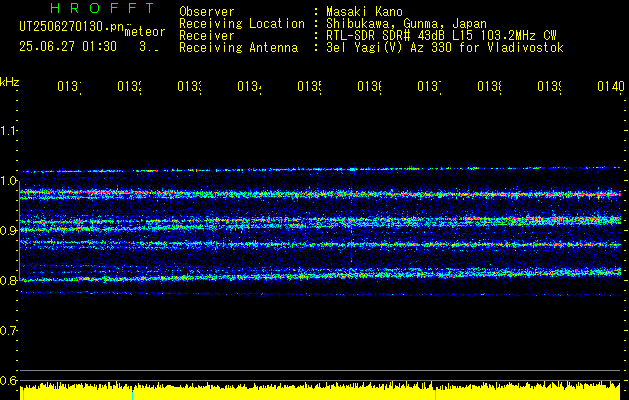Click time marker 0138

[x=489, y=86]
